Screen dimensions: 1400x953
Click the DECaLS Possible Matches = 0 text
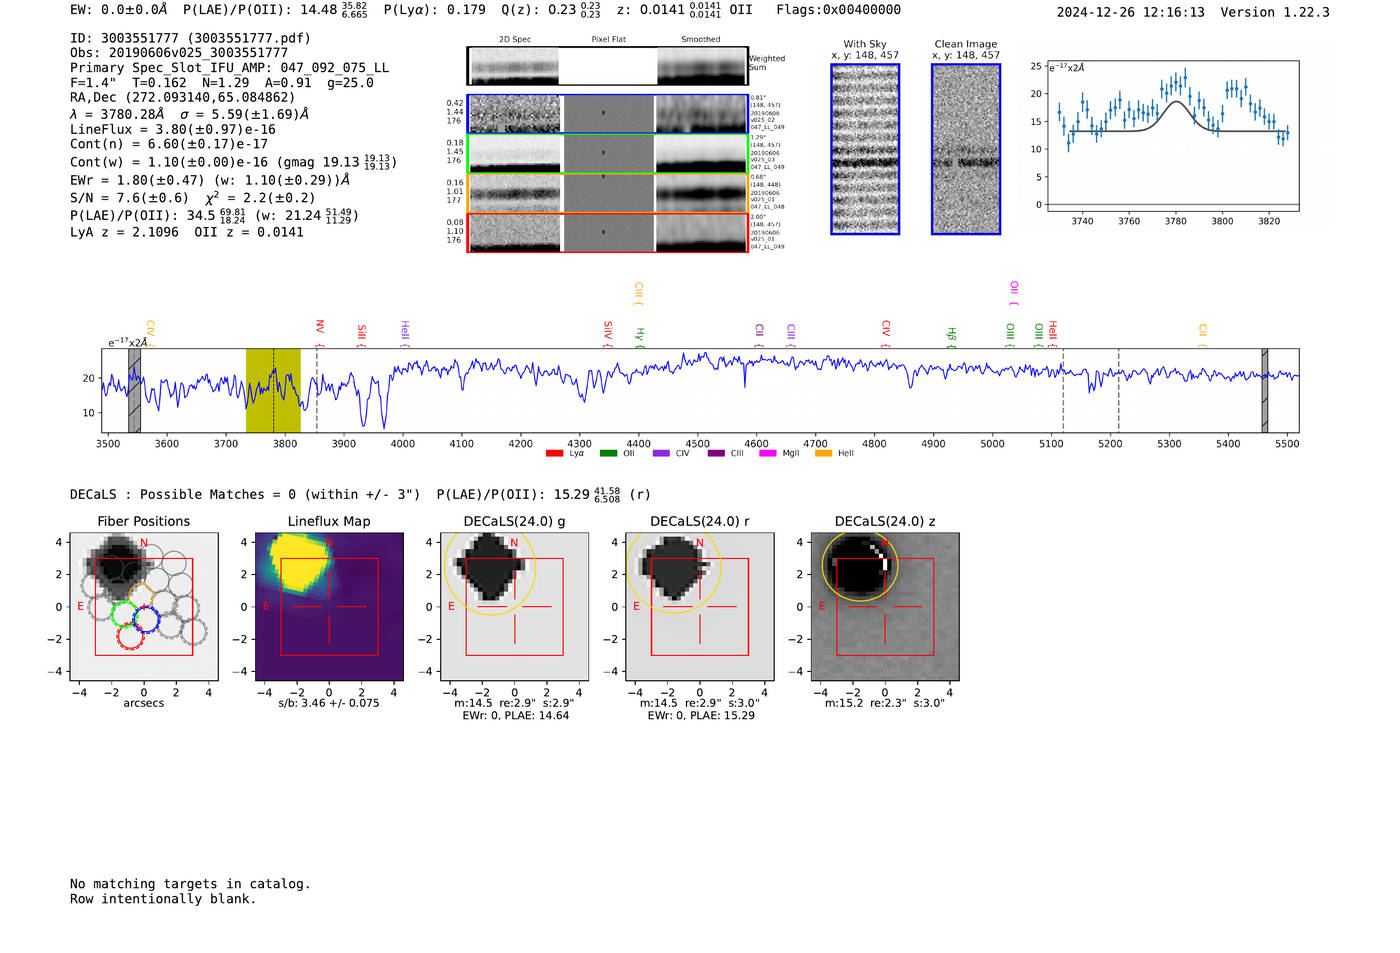coord(245,494)
